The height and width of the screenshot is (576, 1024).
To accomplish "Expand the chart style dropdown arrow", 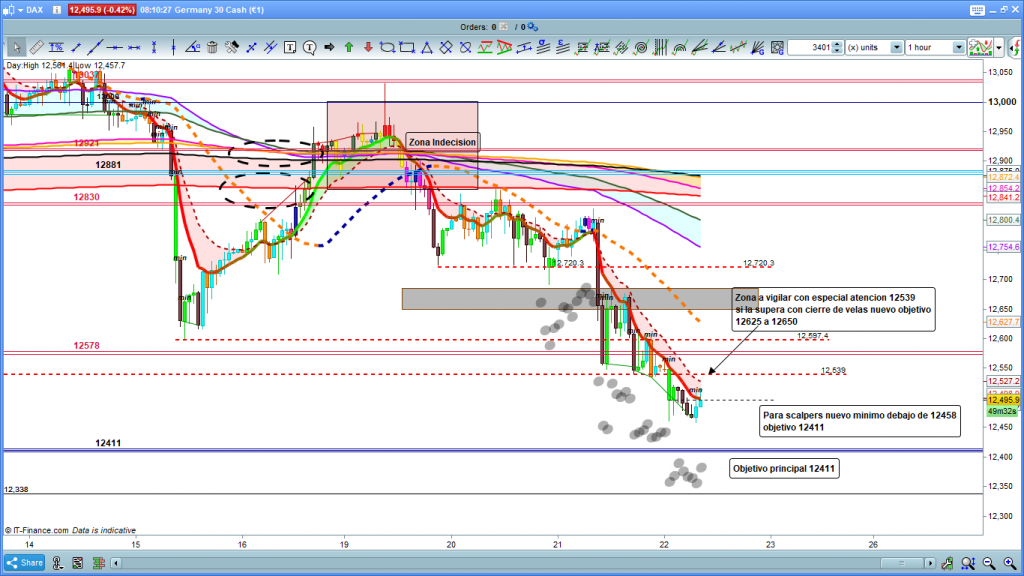I will click(999, 47).
